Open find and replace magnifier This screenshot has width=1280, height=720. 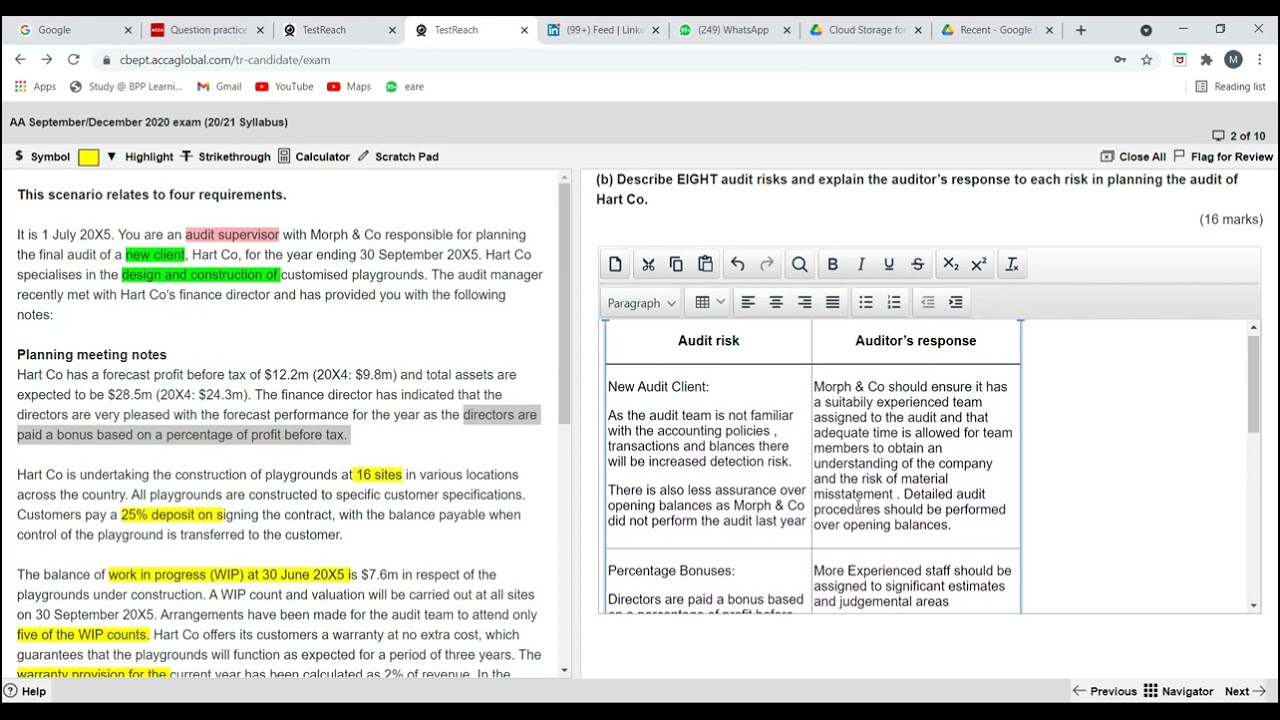pos(799,264)
